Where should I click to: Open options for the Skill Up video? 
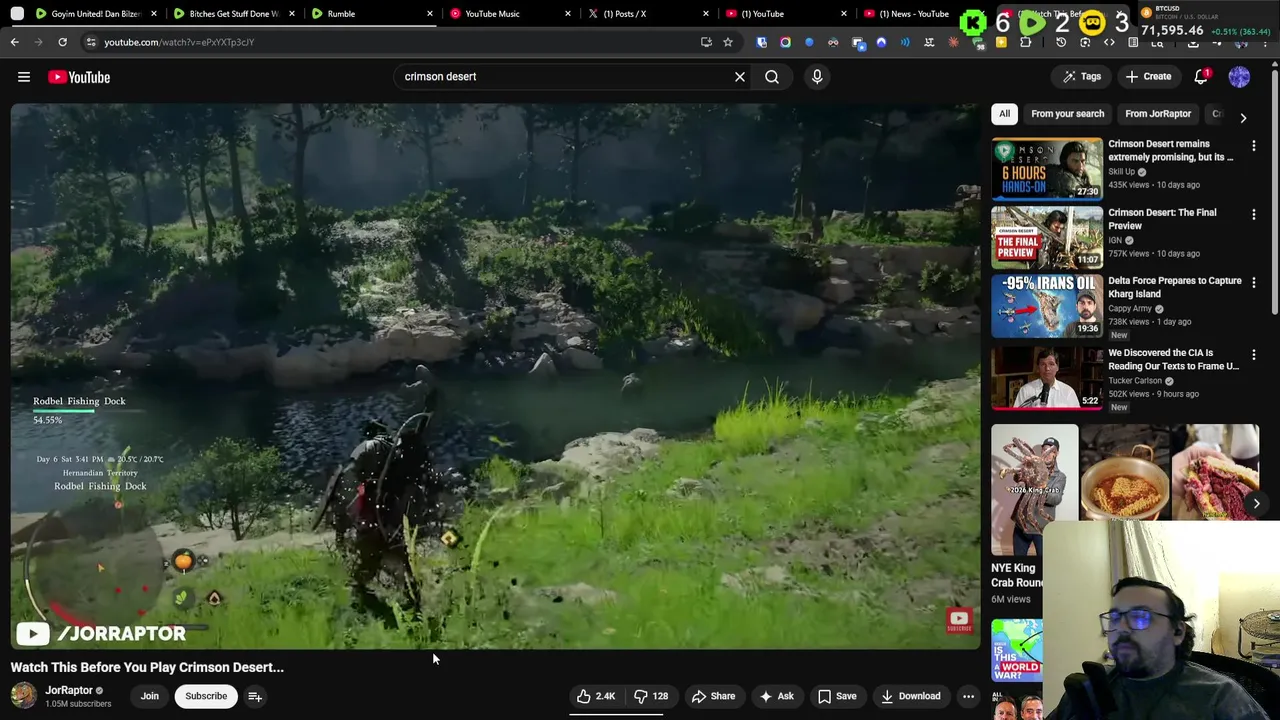pos(1254,146)
